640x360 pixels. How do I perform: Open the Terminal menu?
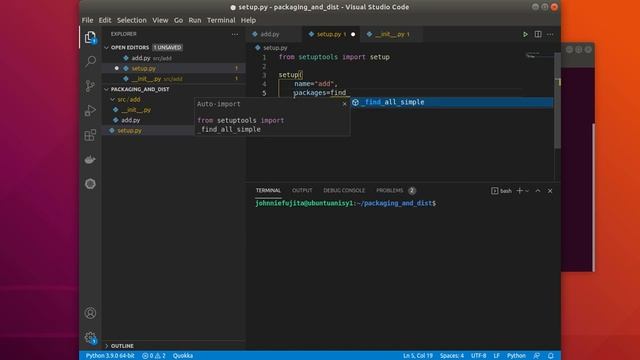click(x=221, y=20)
